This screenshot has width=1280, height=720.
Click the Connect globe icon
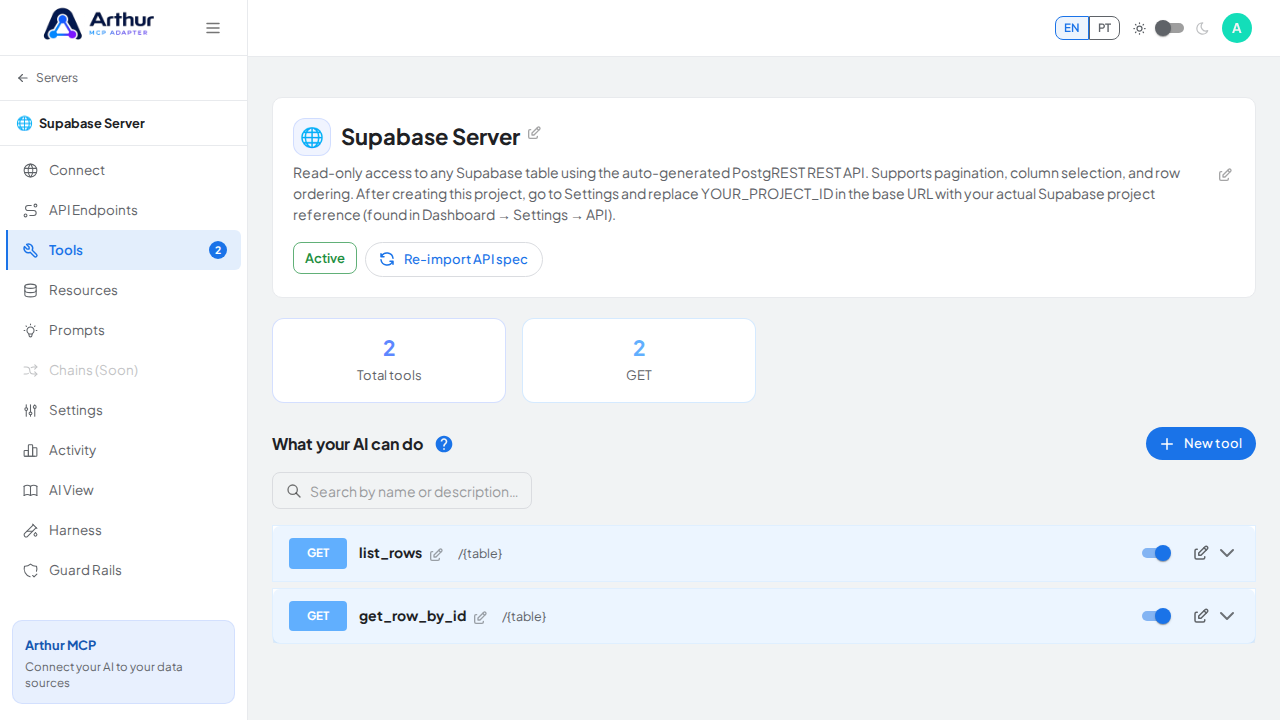tap(31, 170)
